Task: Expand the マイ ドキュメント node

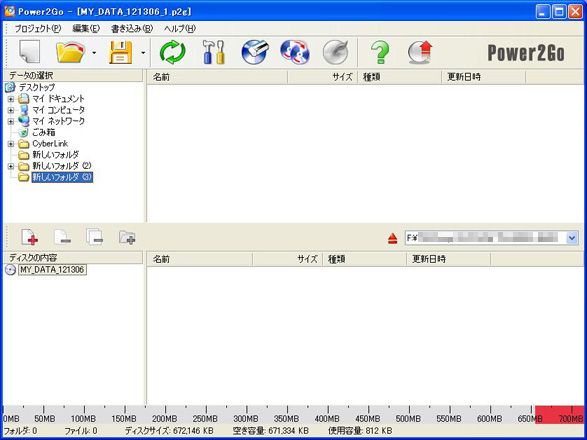Action: 11,99
